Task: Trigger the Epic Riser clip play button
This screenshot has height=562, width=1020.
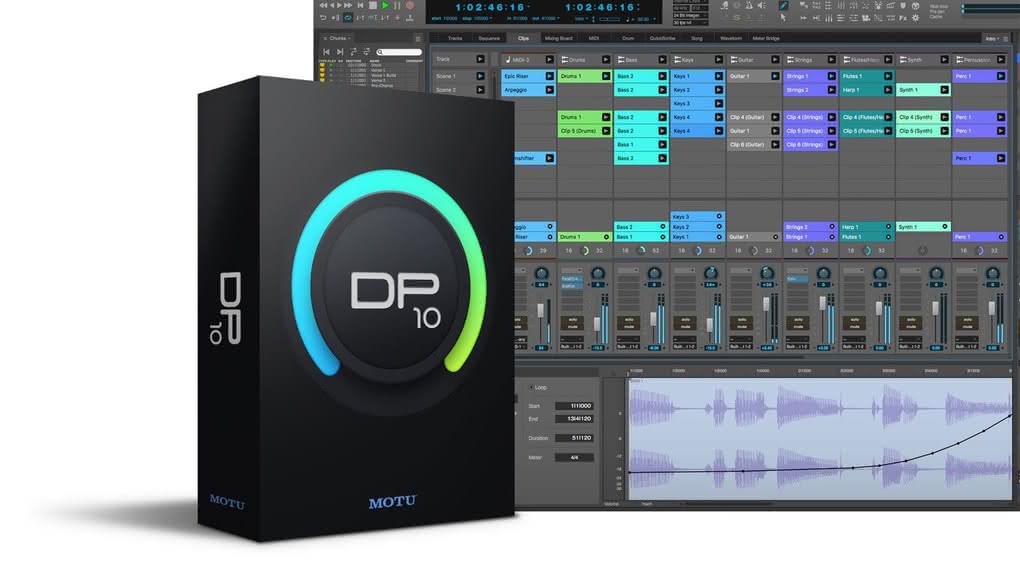Action: tap(549, 76)
